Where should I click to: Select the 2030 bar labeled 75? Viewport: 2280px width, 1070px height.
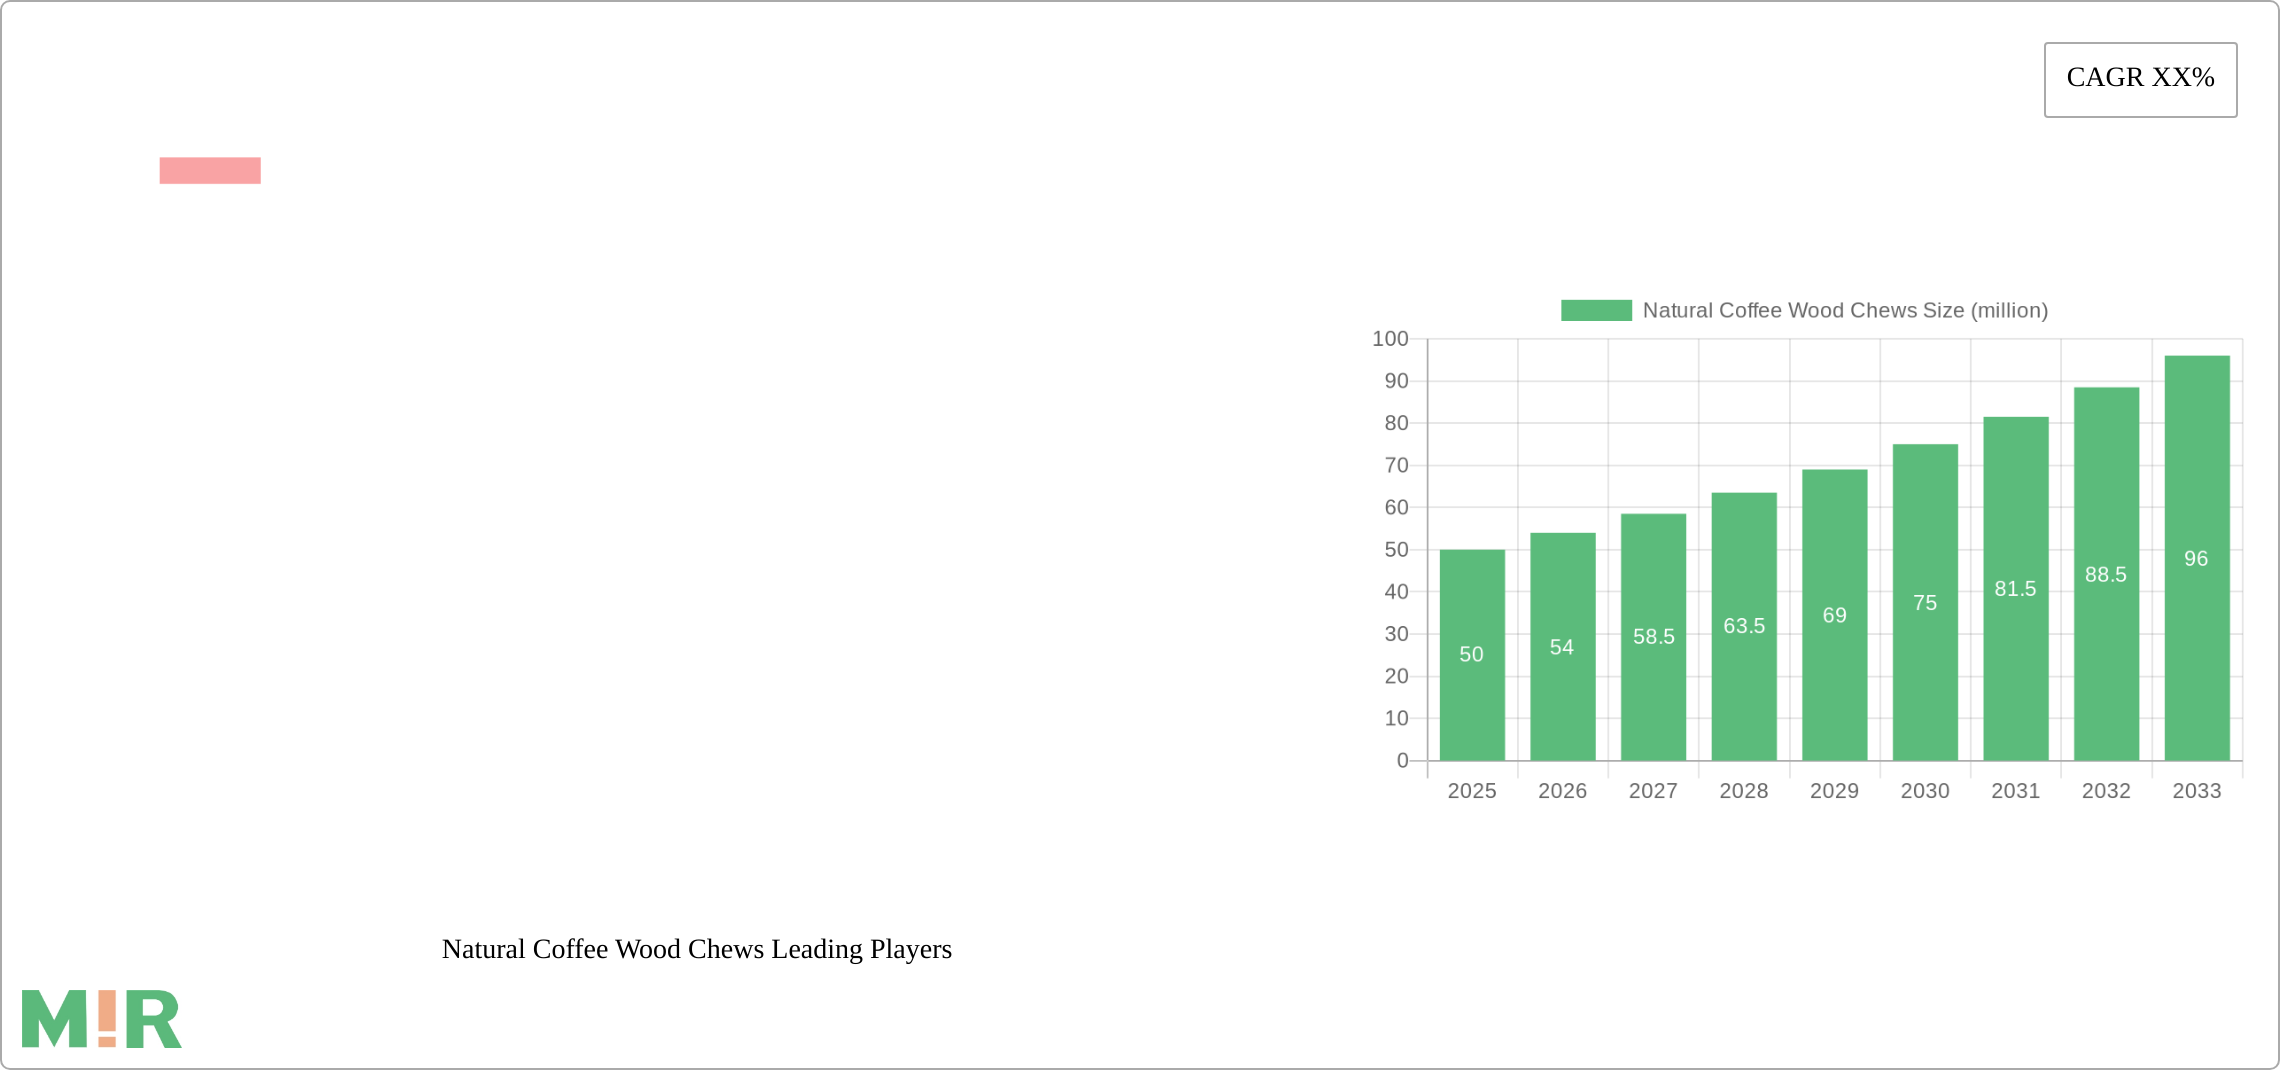pos(1925,602)
